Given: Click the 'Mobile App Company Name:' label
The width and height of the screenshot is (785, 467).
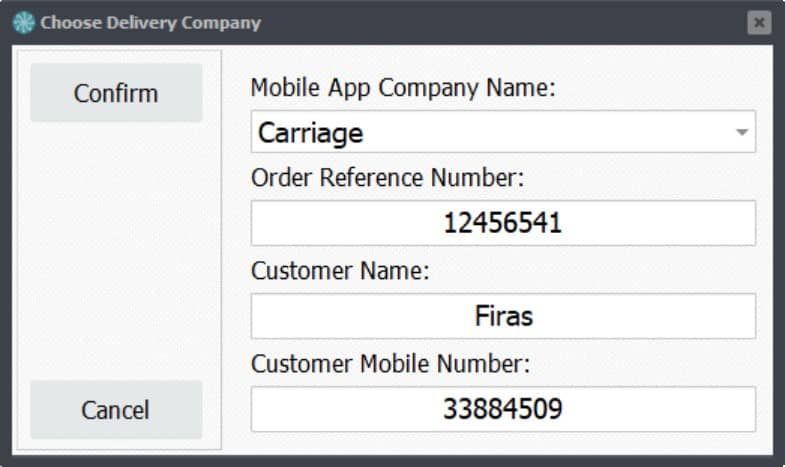Looking at the screenshot, I should click(403, 88).
